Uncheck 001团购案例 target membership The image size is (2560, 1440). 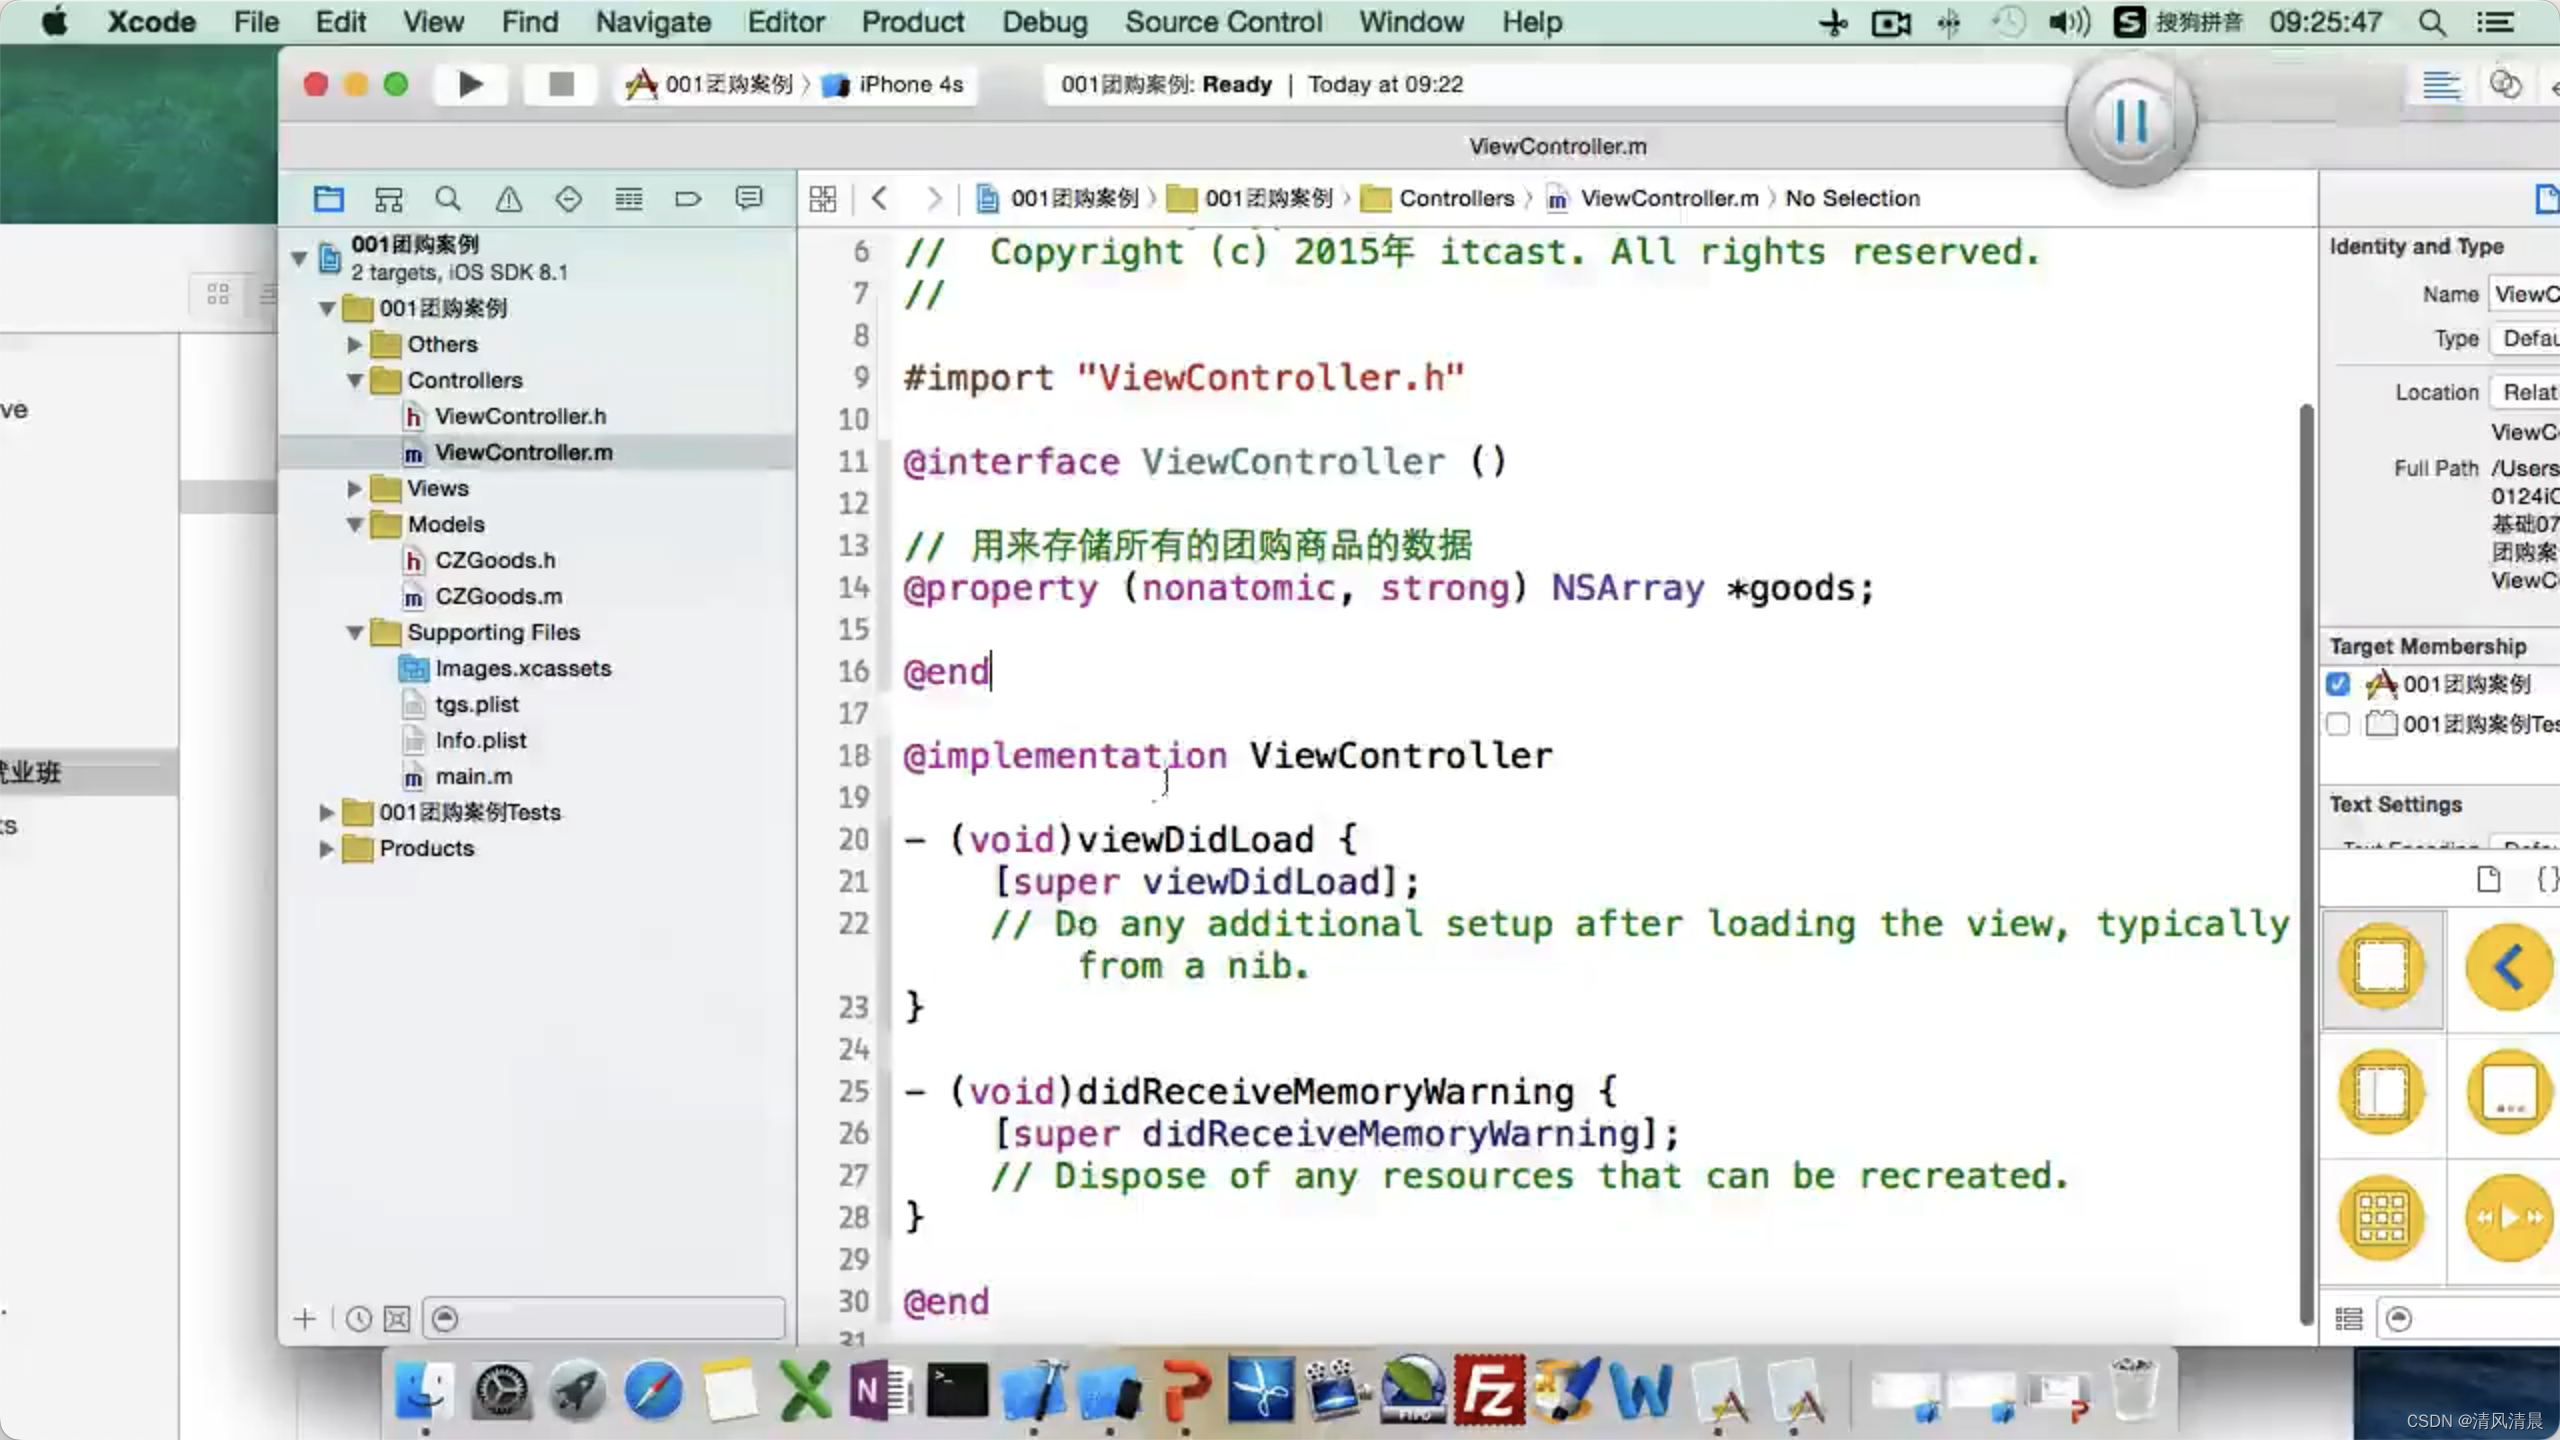coord(2338,684)
